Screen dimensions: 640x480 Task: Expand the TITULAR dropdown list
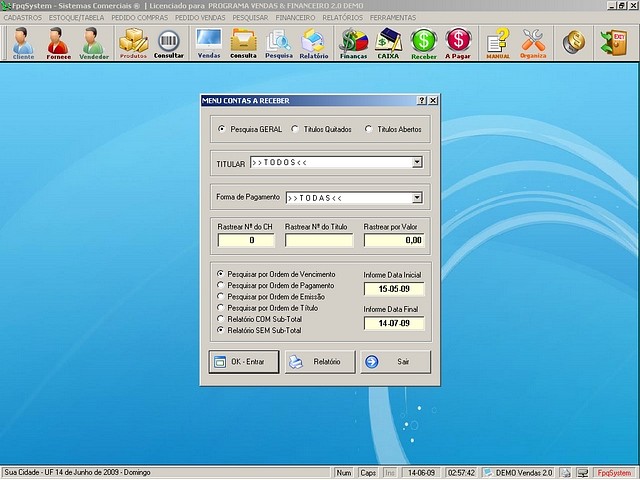click(x=417, y=162)
